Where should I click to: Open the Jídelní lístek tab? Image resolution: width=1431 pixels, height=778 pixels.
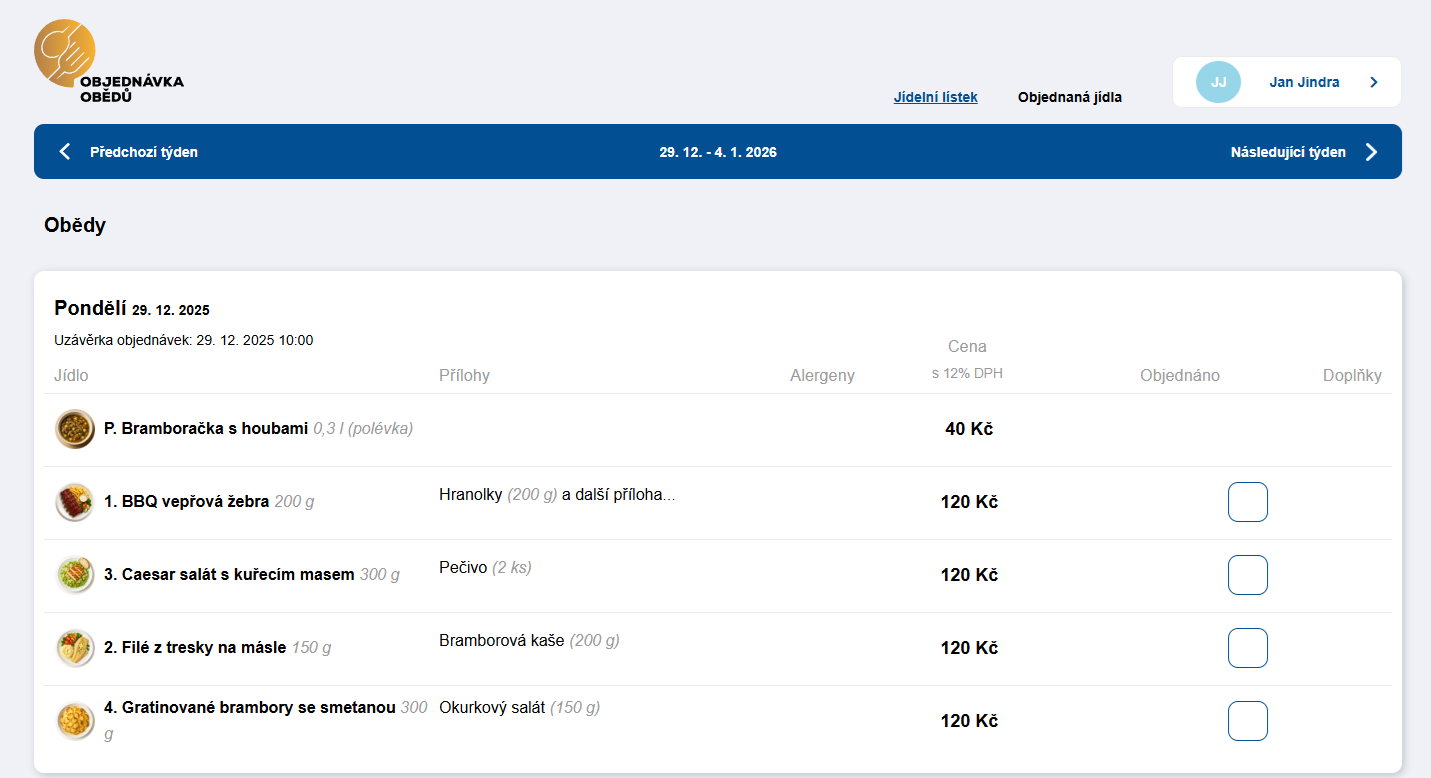click(x=935, y=97)
